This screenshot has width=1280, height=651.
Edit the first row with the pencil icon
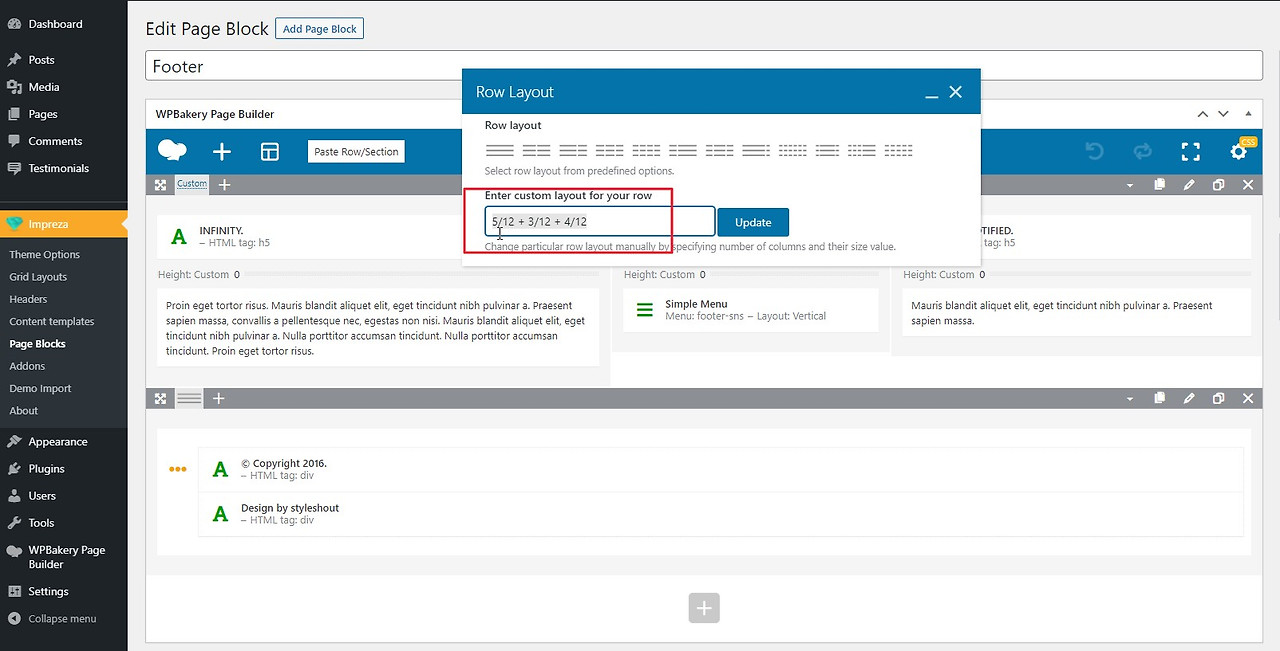point(1189,185)
